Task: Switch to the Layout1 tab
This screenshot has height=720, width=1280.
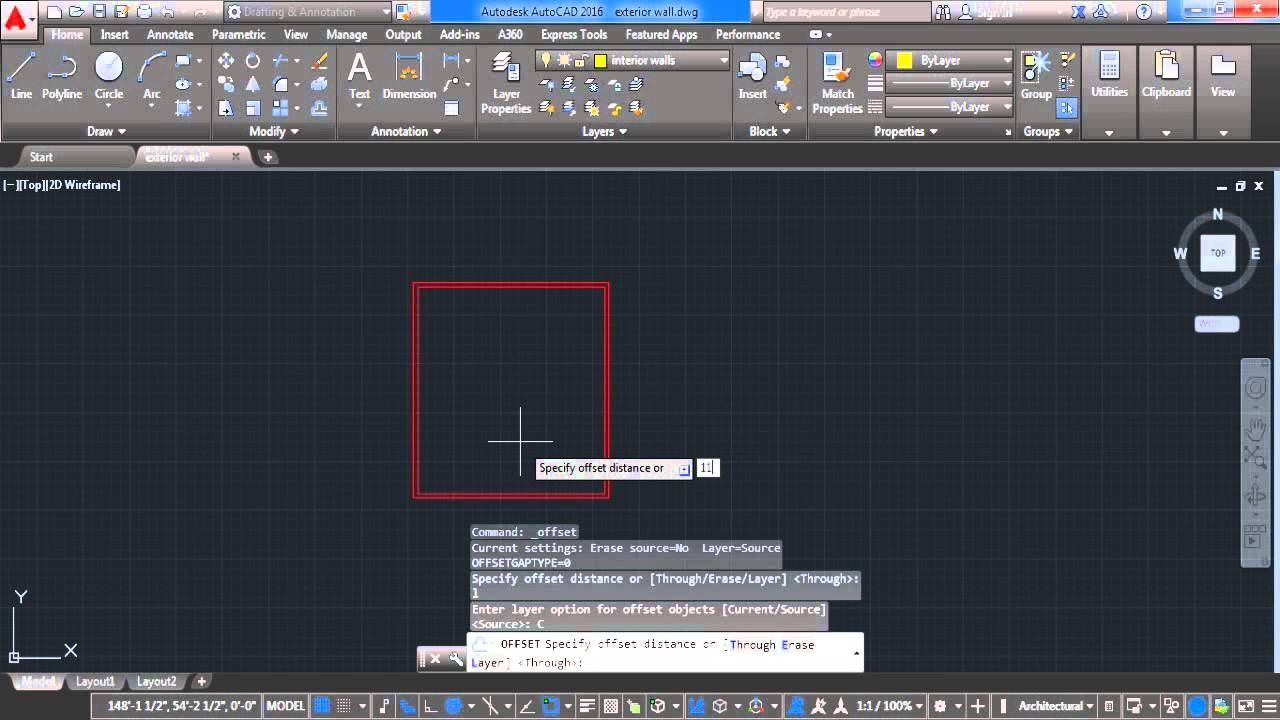Action: tap(96, 682)
